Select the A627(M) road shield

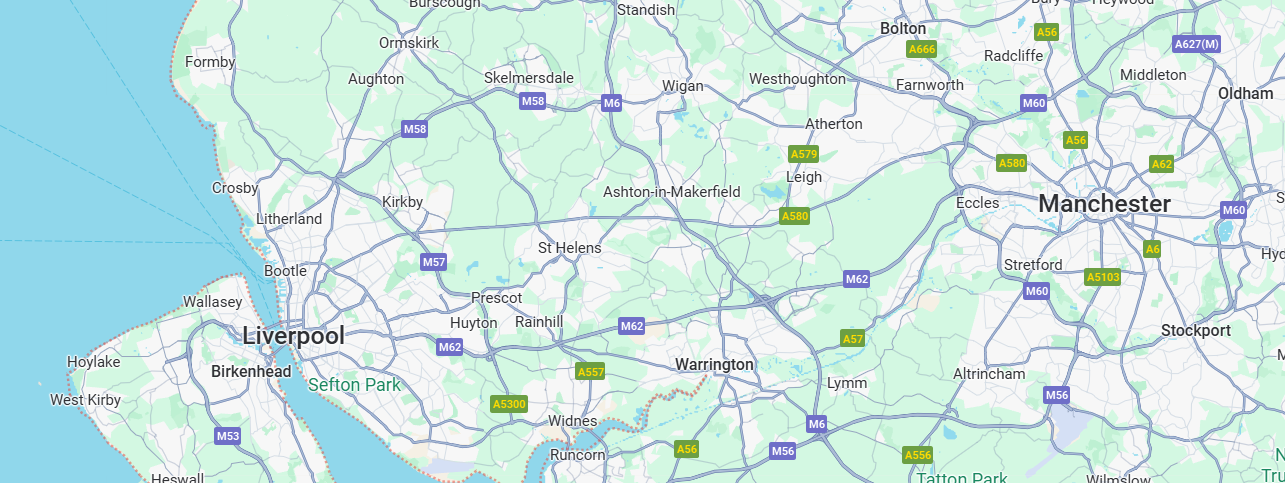1197,44
